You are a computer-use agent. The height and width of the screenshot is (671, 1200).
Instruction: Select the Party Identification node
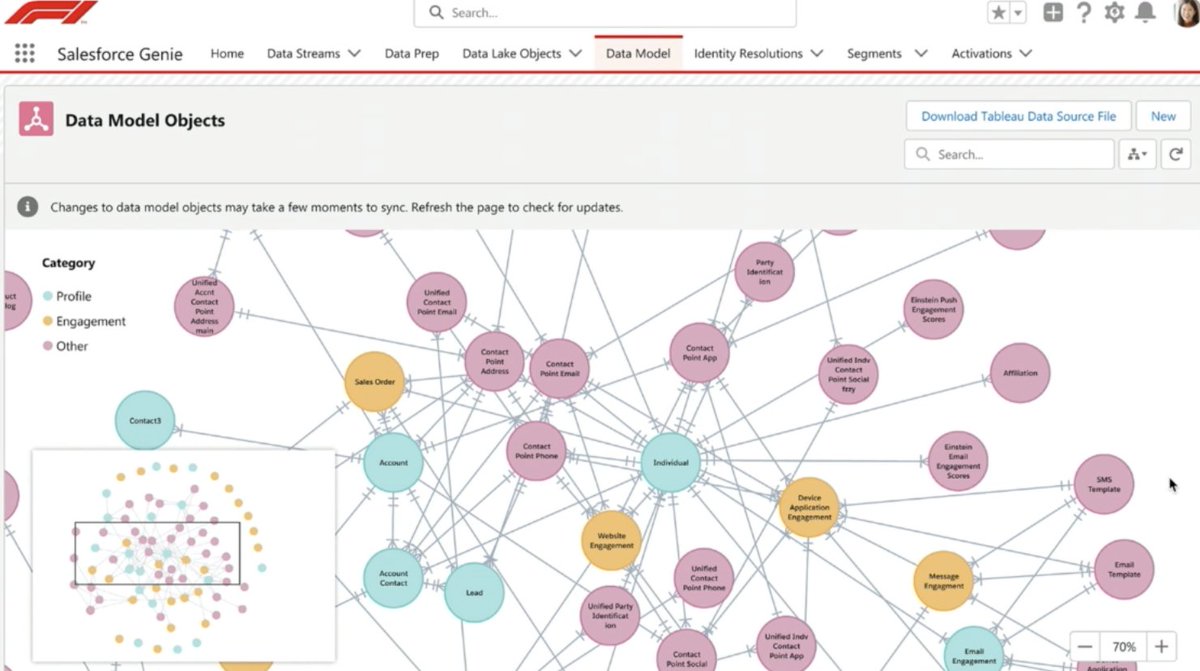[765, 271]
